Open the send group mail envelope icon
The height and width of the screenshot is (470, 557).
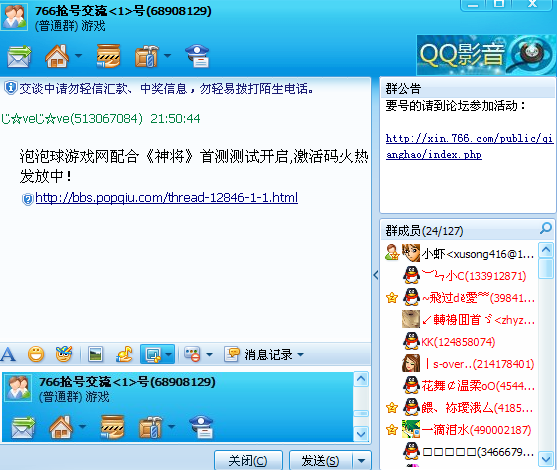tap(20, 56)
